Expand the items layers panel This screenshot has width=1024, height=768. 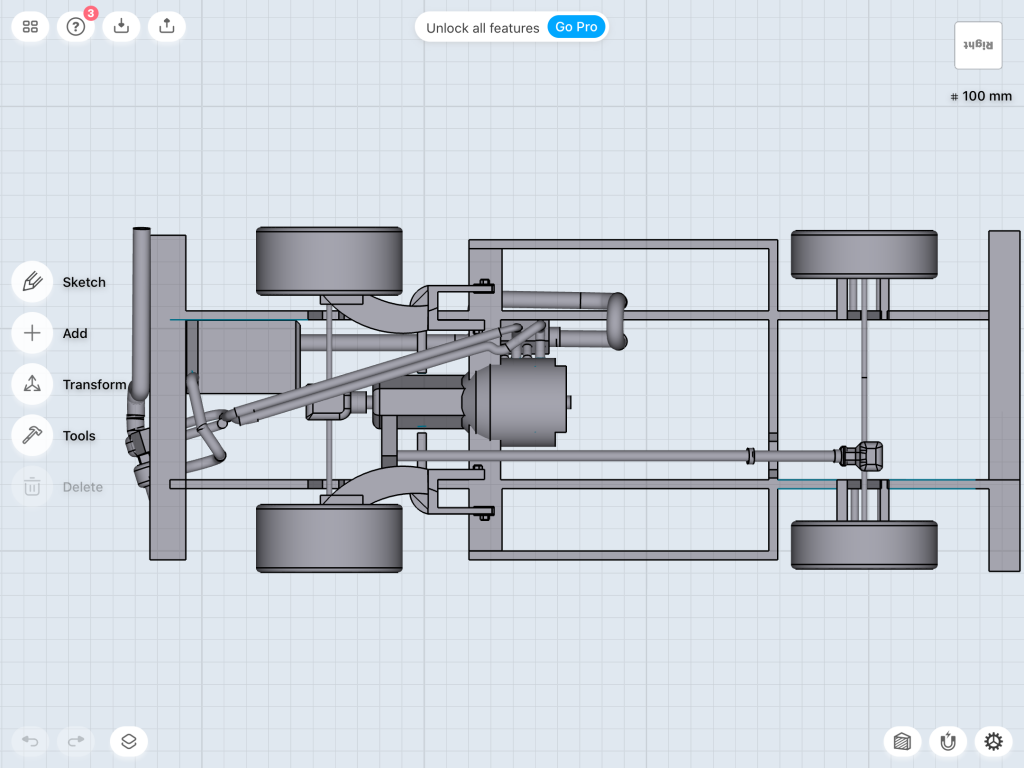129,741
